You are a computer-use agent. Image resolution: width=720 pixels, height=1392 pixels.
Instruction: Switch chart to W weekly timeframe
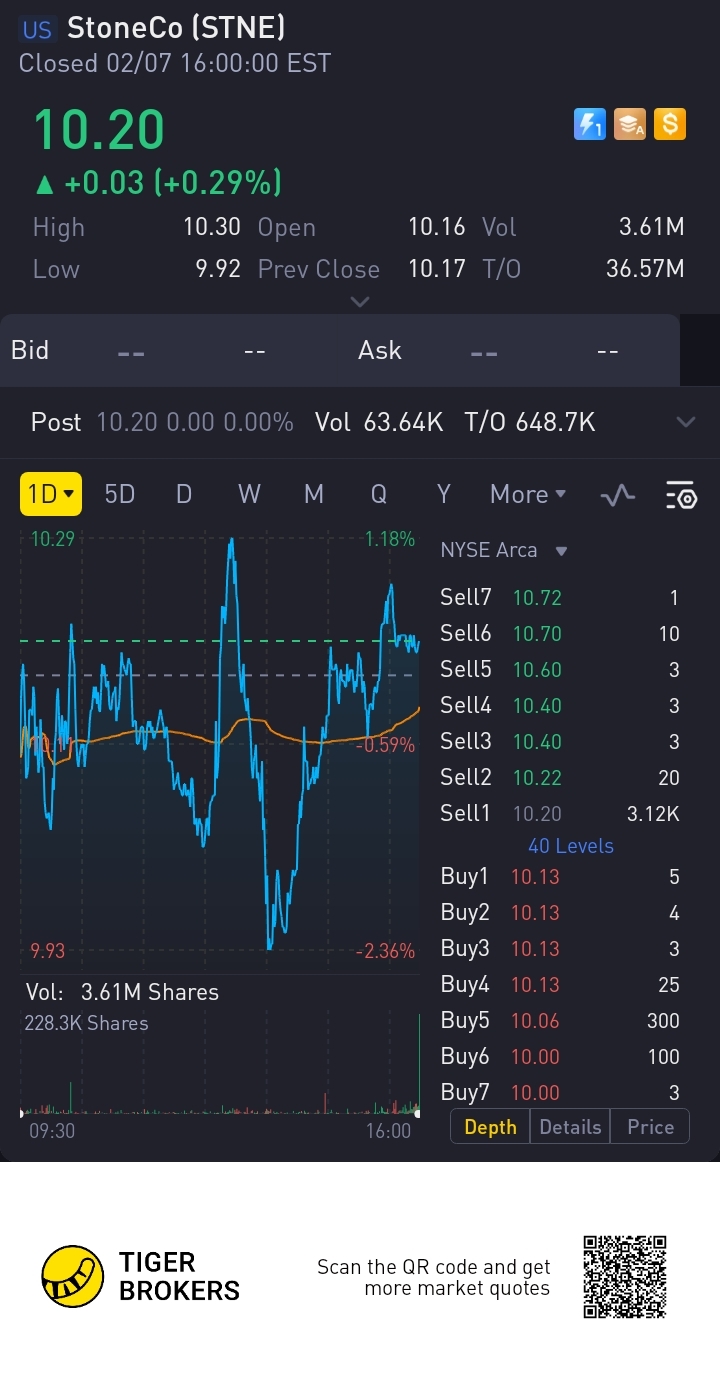249,494
